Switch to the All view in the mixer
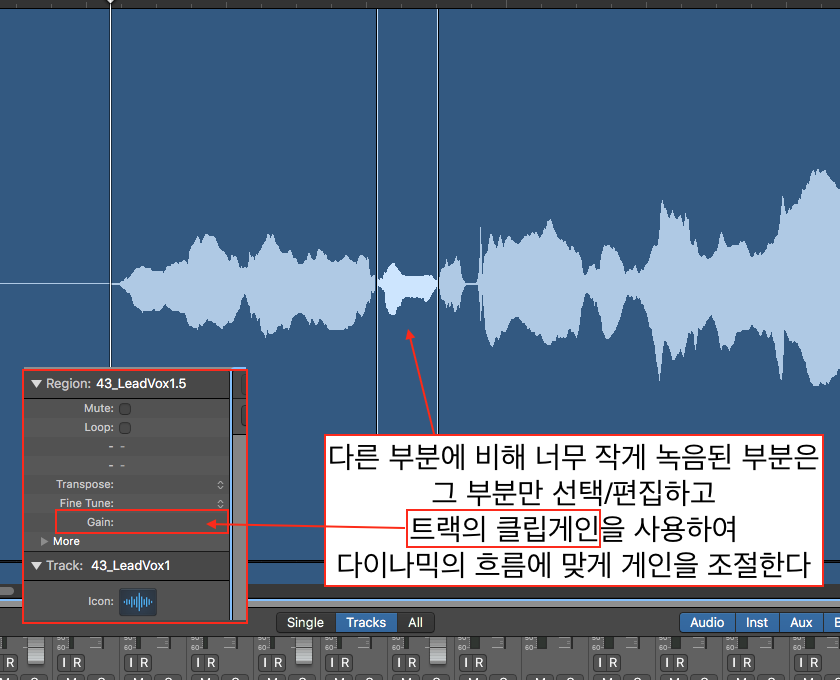Screen dimensions: 840x680 415,622
